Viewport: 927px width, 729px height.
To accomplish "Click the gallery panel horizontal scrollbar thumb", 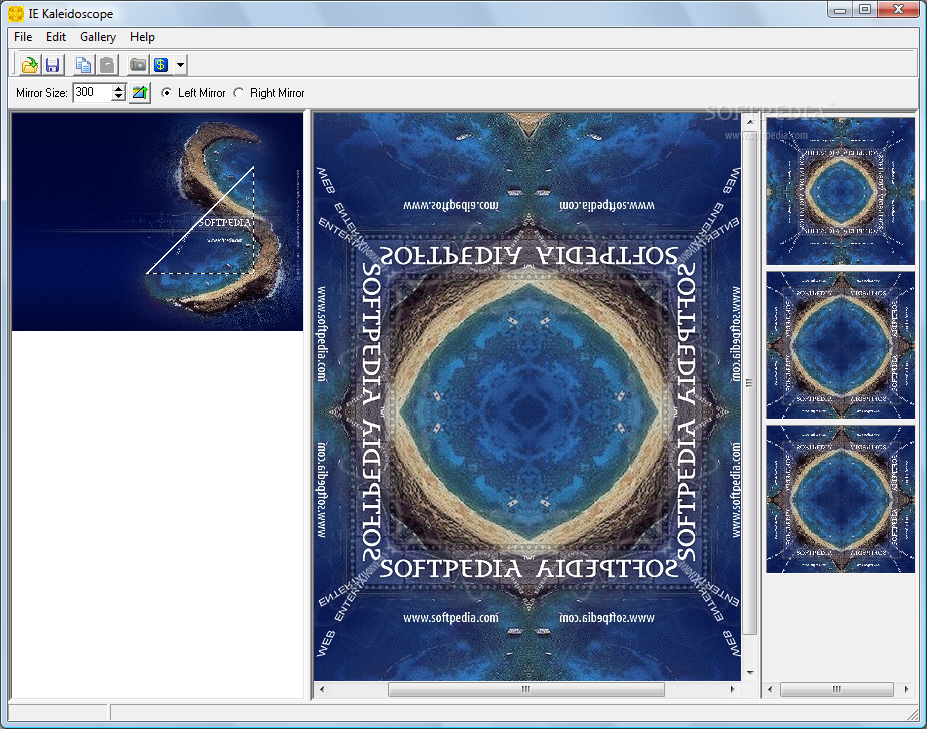I will pos(837,689).
